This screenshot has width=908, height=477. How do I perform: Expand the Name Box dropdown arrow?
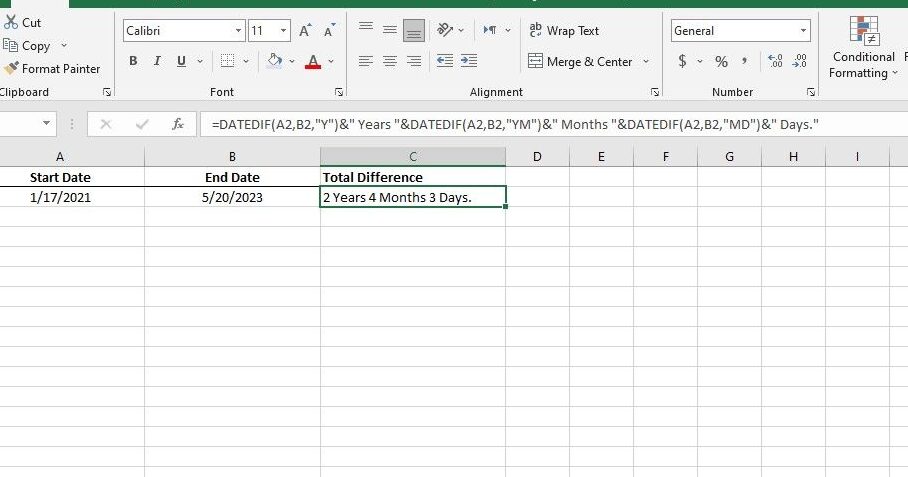[46, 123]
